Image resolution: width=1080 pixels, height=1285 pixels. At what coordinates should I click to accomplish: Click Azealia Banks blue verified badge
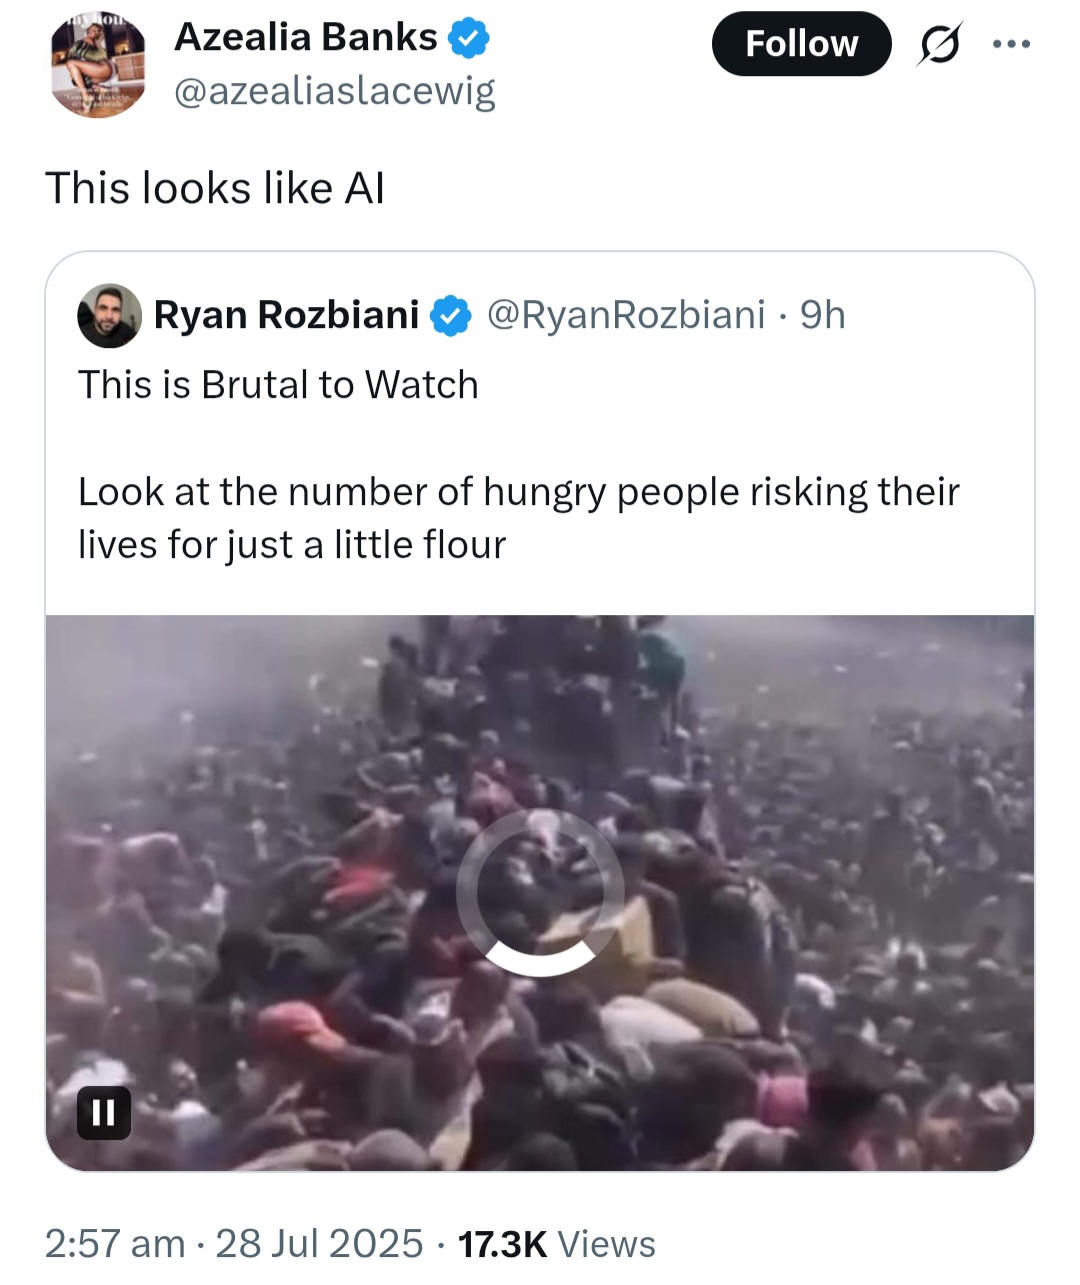(468, 38)
